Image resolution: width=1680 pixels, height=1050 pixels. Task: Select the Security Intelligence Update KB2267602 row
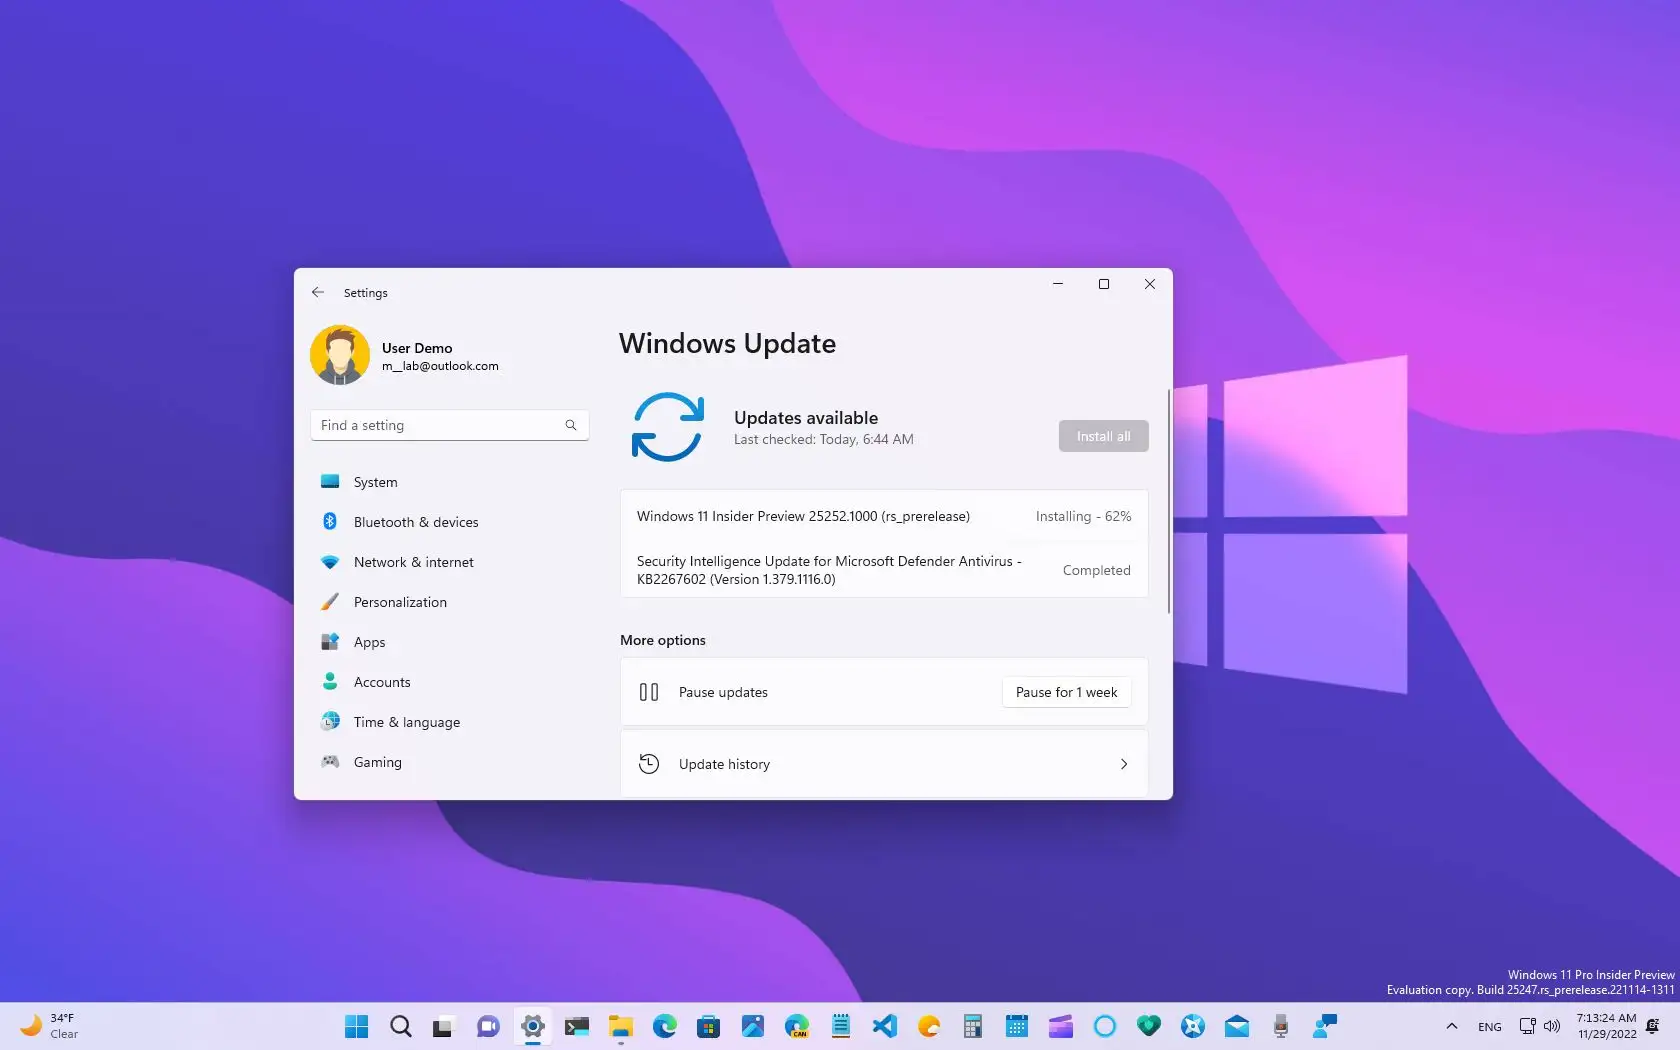(x=884, y=570)
